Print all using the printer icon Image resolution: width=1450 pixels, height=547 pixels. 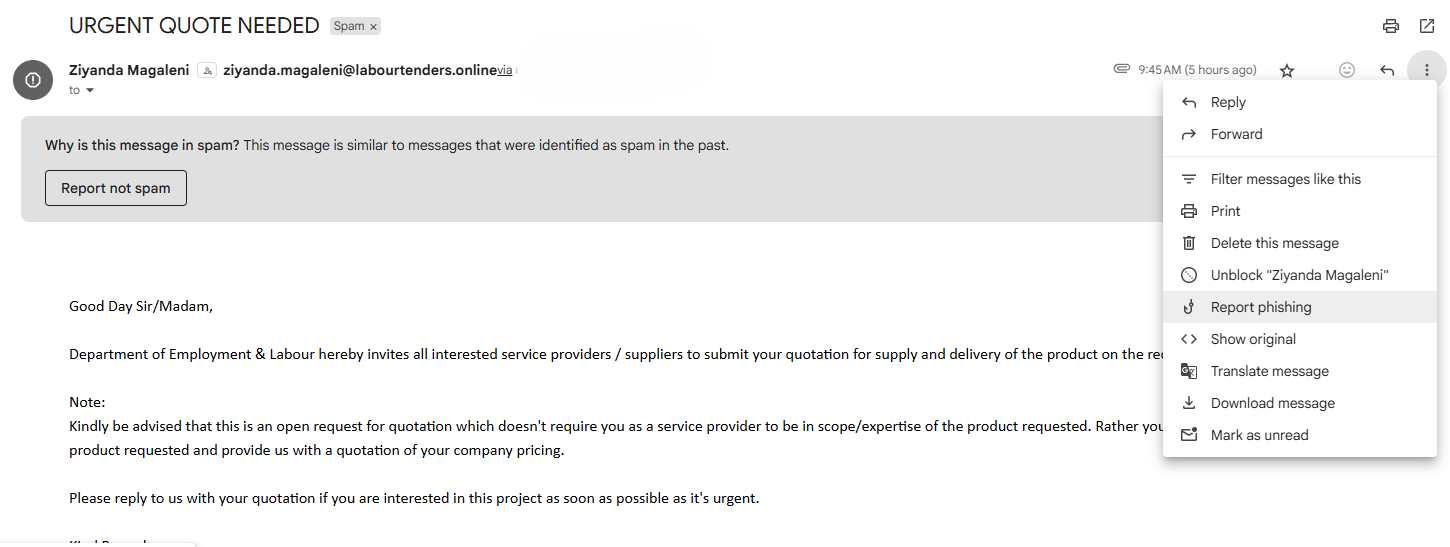[x=1390, y=26]
